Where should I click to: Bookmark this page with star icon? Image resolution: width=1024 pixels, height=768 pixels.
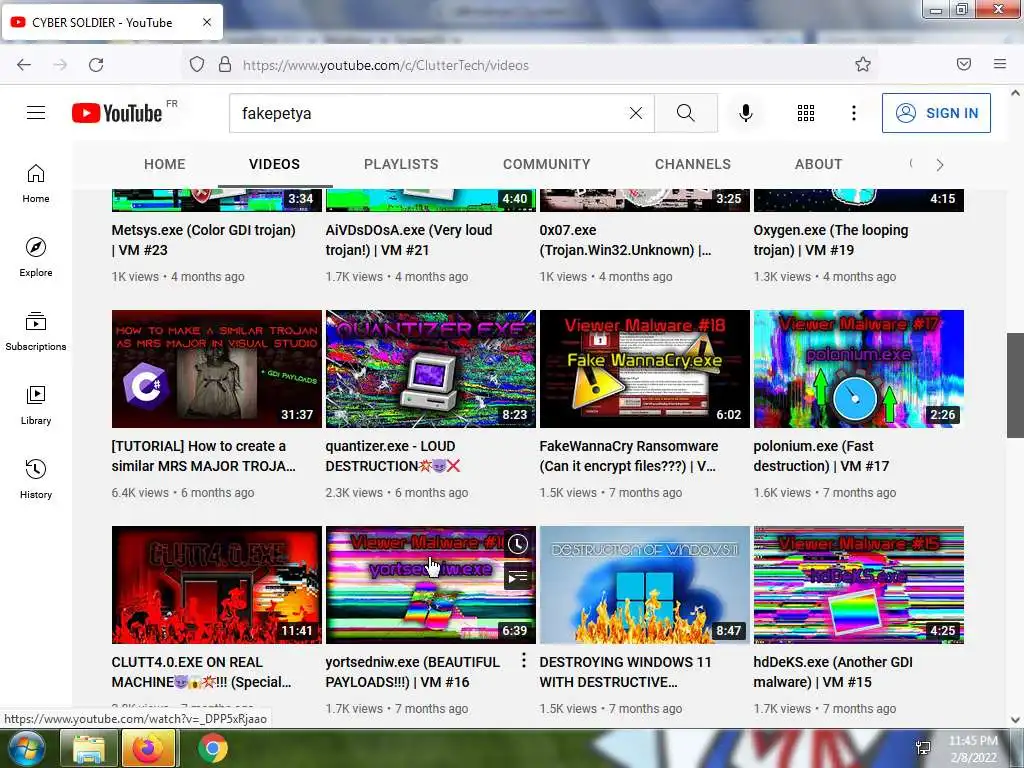pyautogui.click(x=863, y=64)
